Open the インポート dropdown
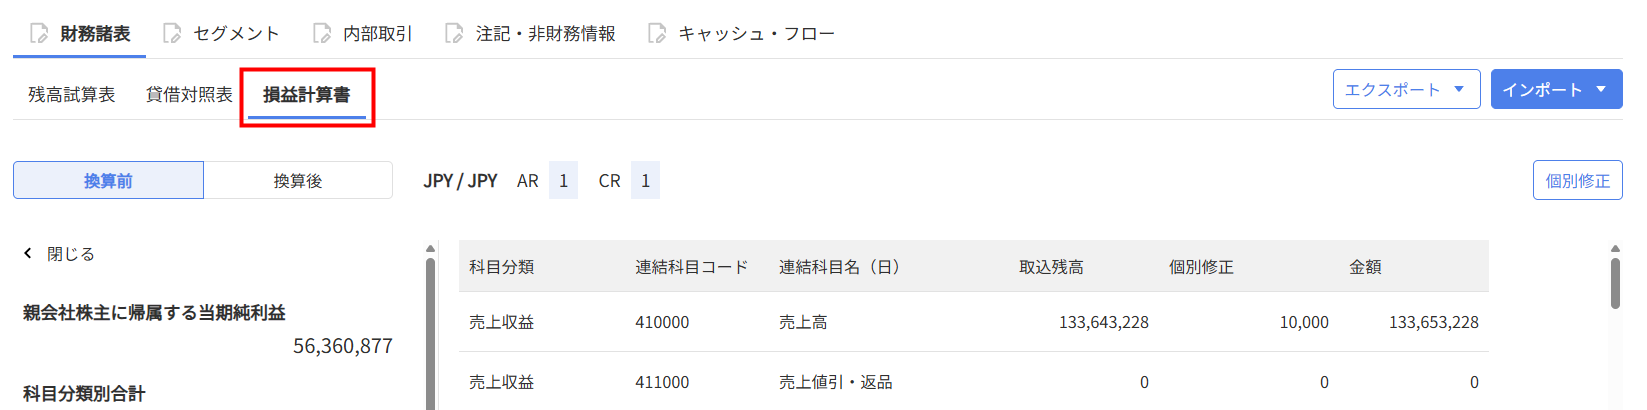Screen dimensions: 1647x410 (1555, 90)
